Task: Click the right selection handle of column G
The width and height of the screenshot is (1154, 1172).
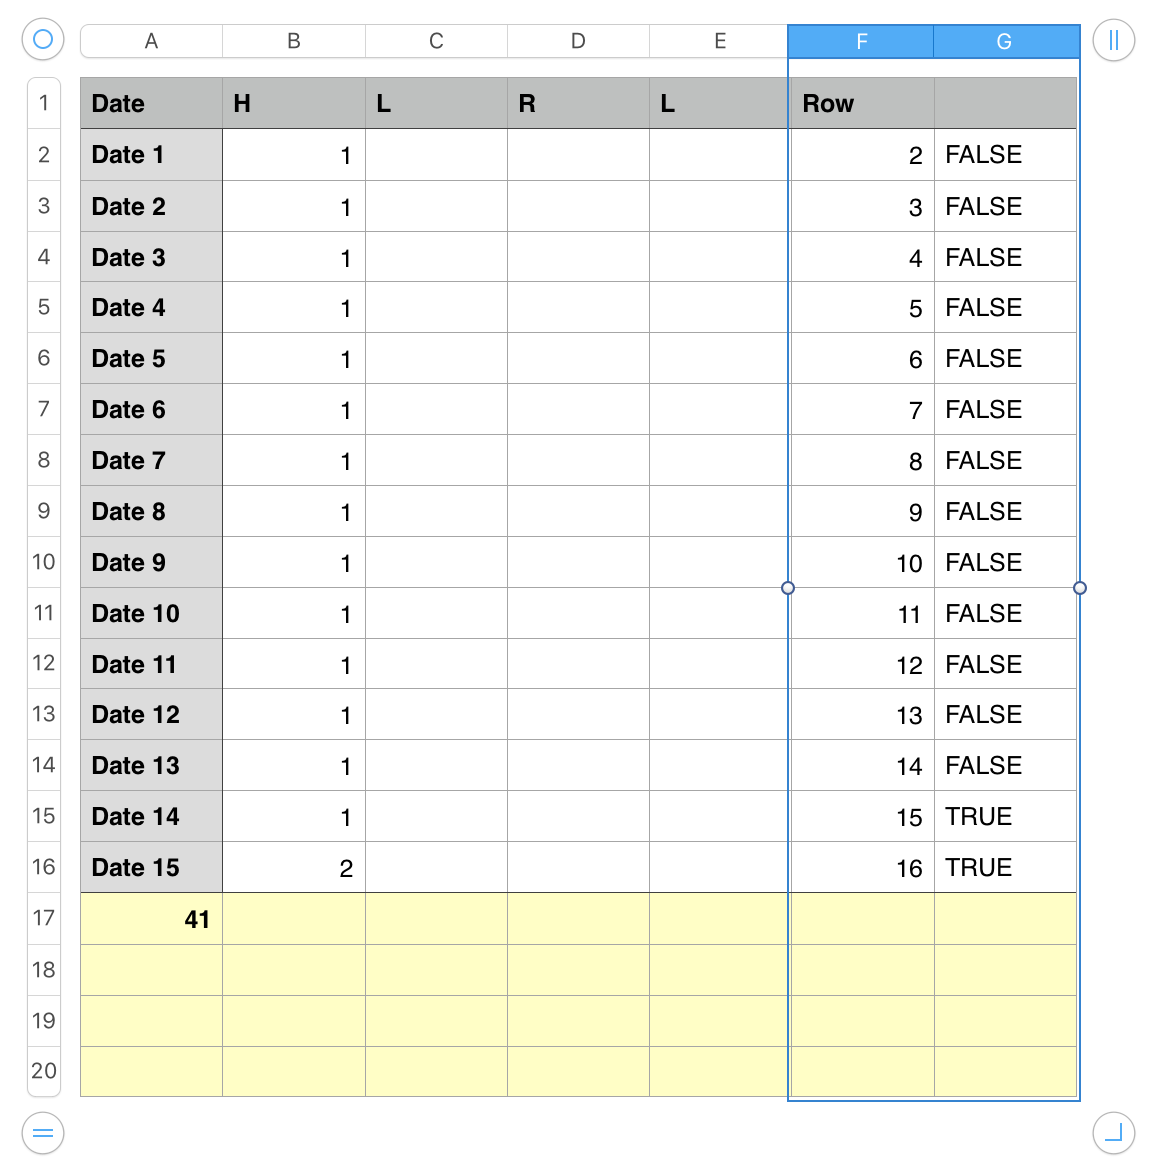Action: pyautogui.click(x=1080, y=588)
